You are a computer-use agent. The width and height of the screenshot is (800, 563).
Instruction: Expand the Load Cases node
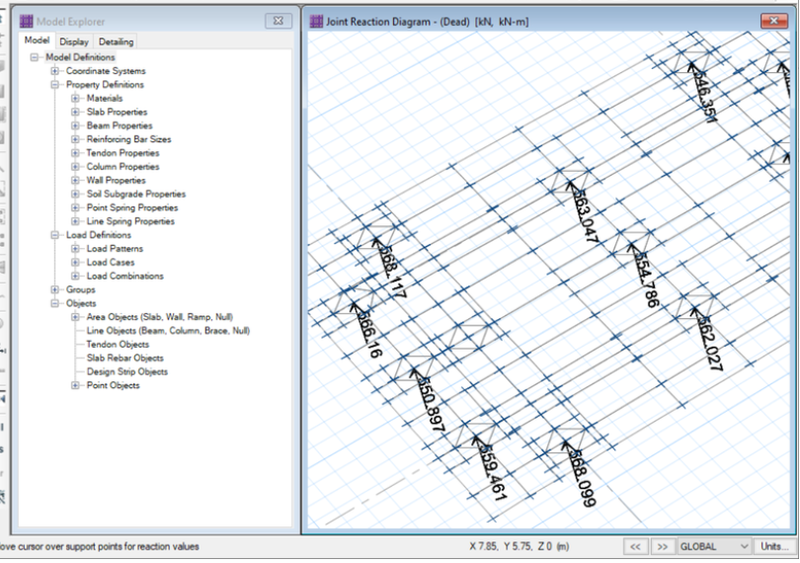pyautogui.click(x=75, y=262)
